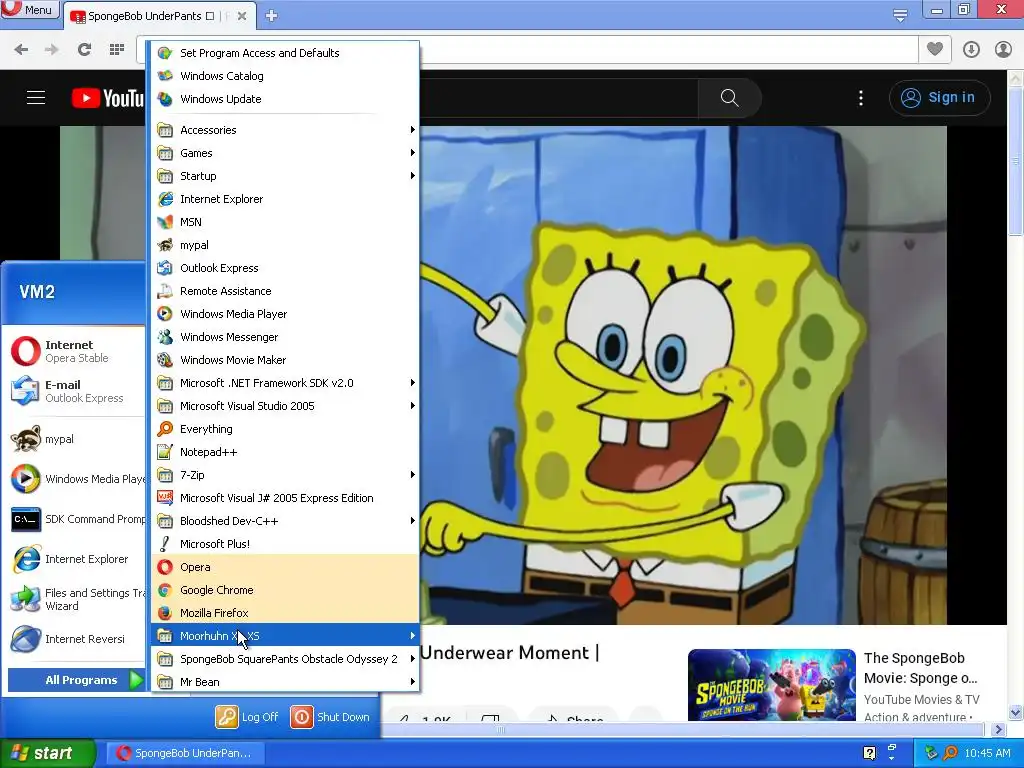The image size is (1024, 768).
Task: Click Shut Down button
Action: tap(330, 716)
